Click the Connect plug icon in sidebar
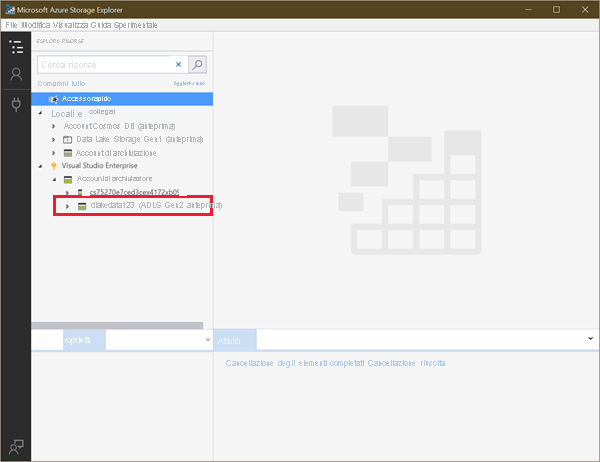This screenshot has height=462, width=600. pyautogui.click(x=16, y=104)
